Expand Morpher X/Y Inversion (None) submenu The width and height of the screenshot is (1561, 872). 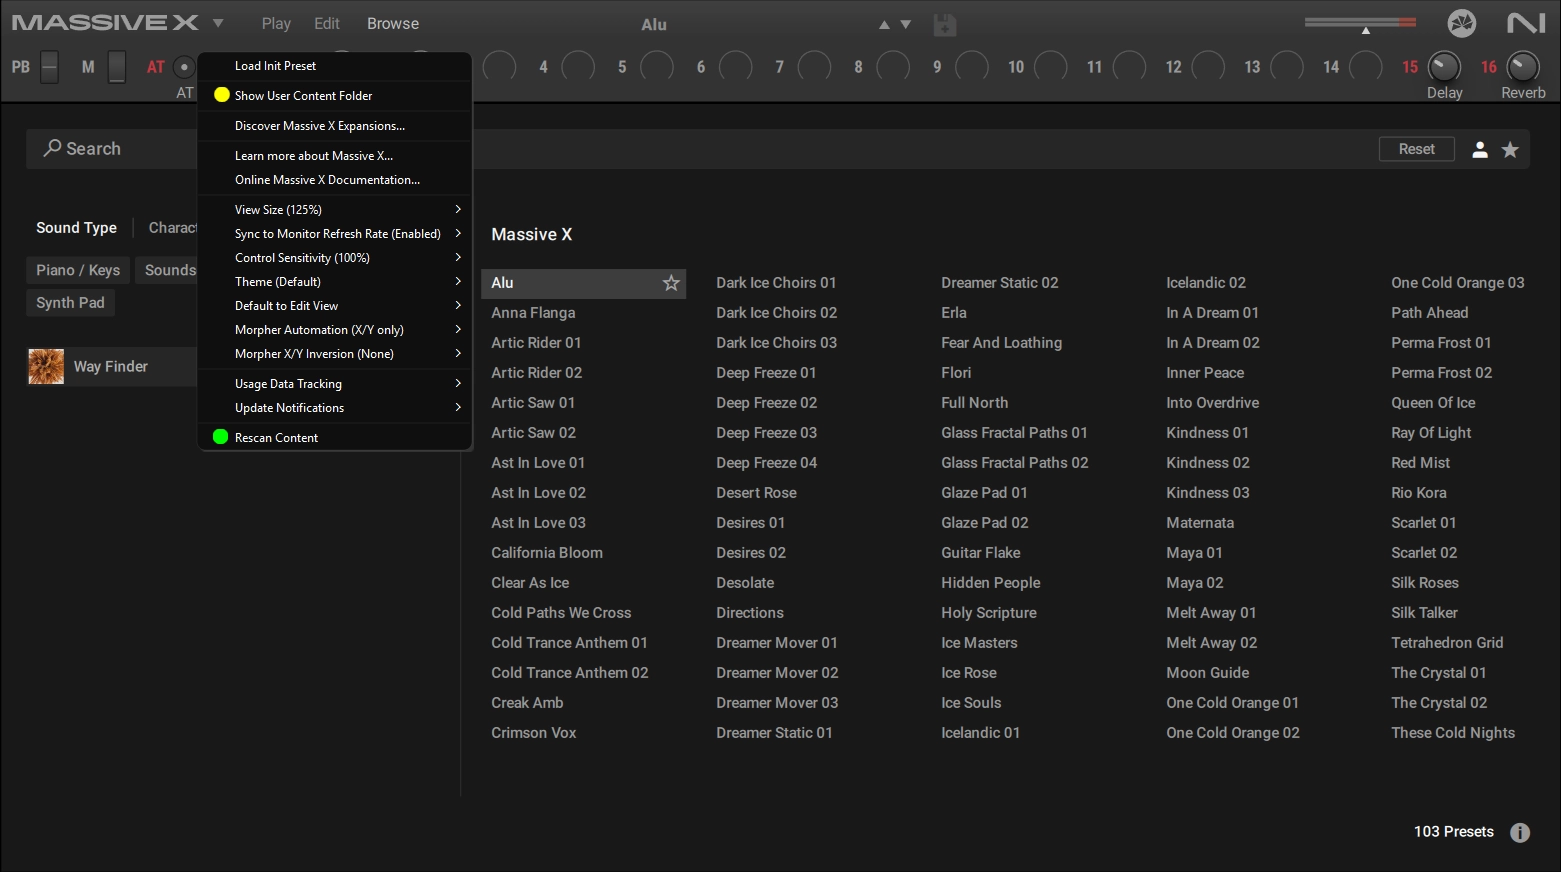(335, 353)
